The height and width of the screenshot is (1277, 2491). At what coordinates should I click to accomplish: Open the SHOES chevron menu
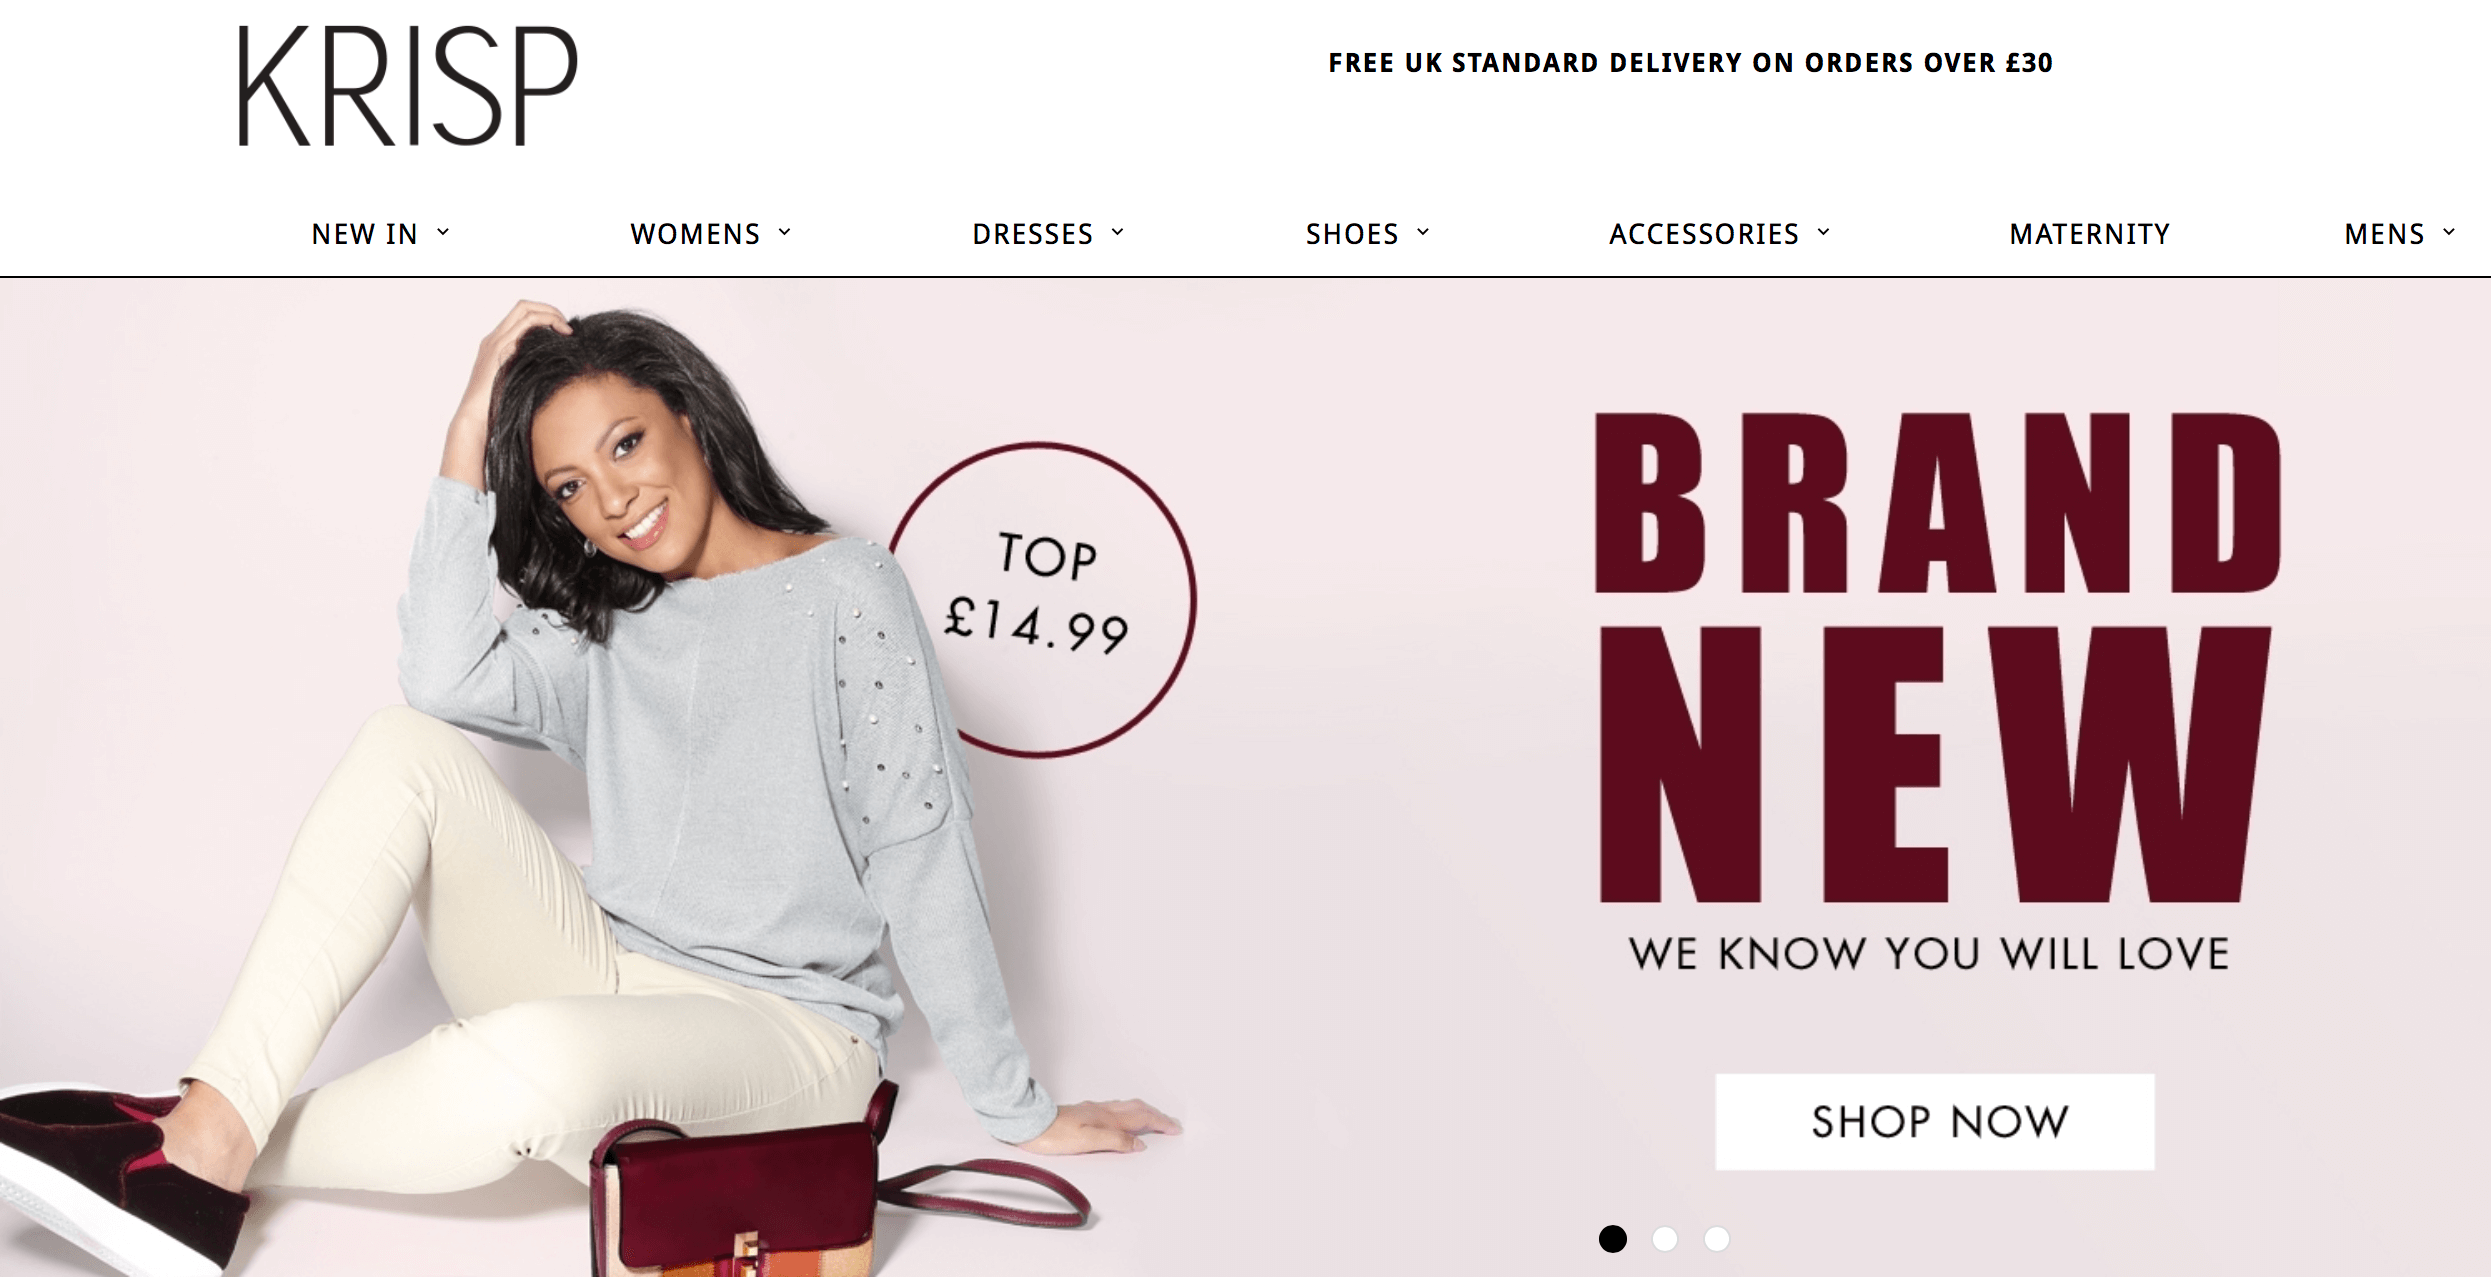tap(1423, 233)
